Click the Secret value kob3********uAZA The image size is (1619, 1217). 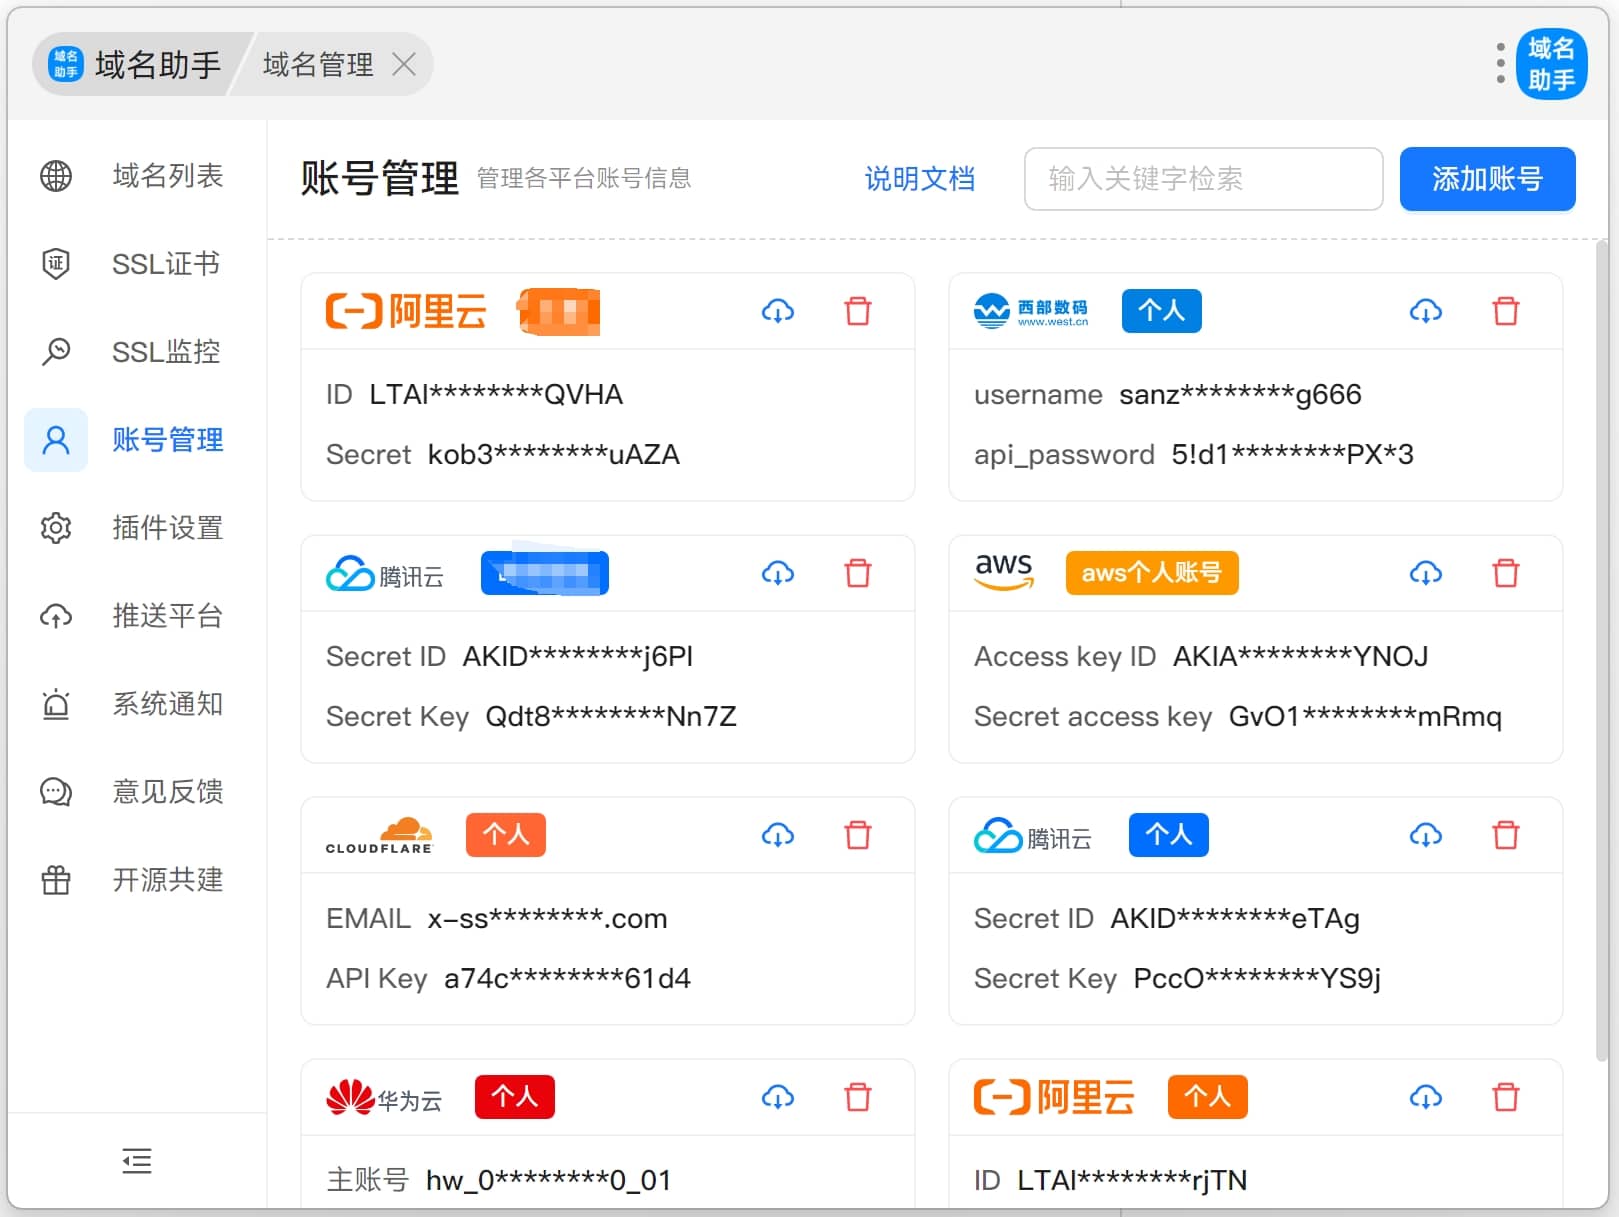(554, 455)
